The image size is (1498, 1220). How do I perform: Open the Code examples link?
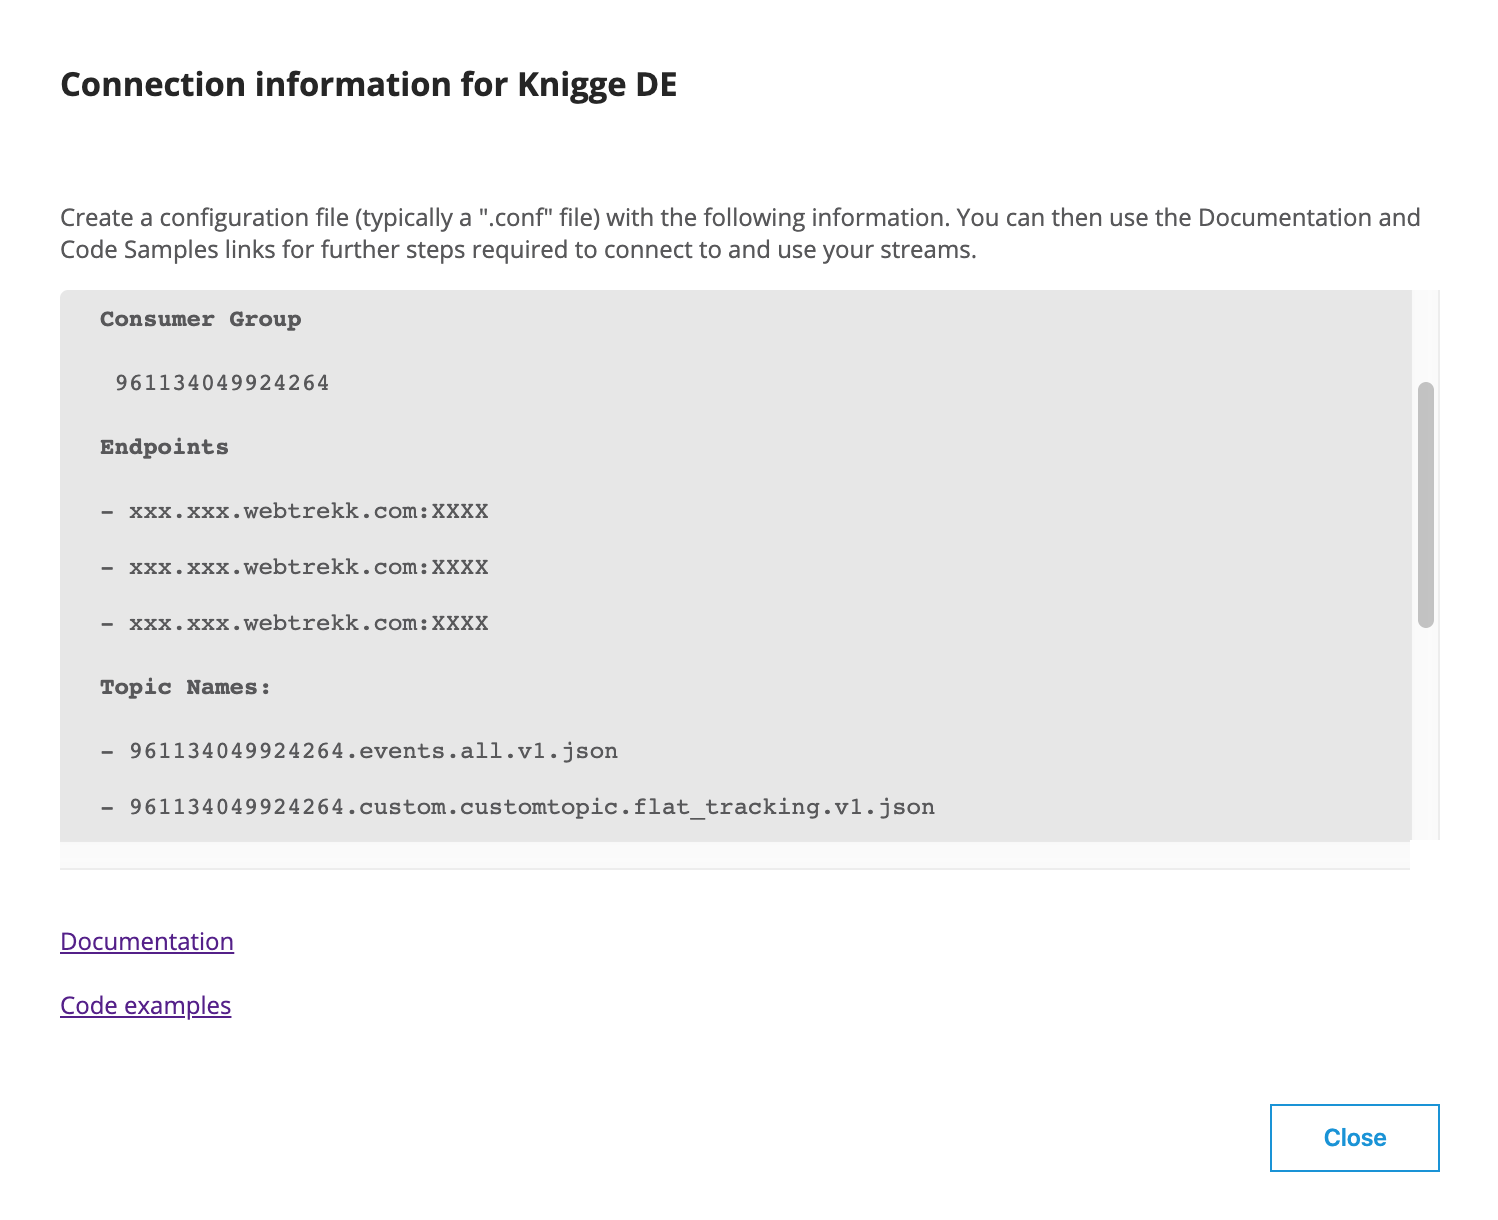pos(146,1006)
